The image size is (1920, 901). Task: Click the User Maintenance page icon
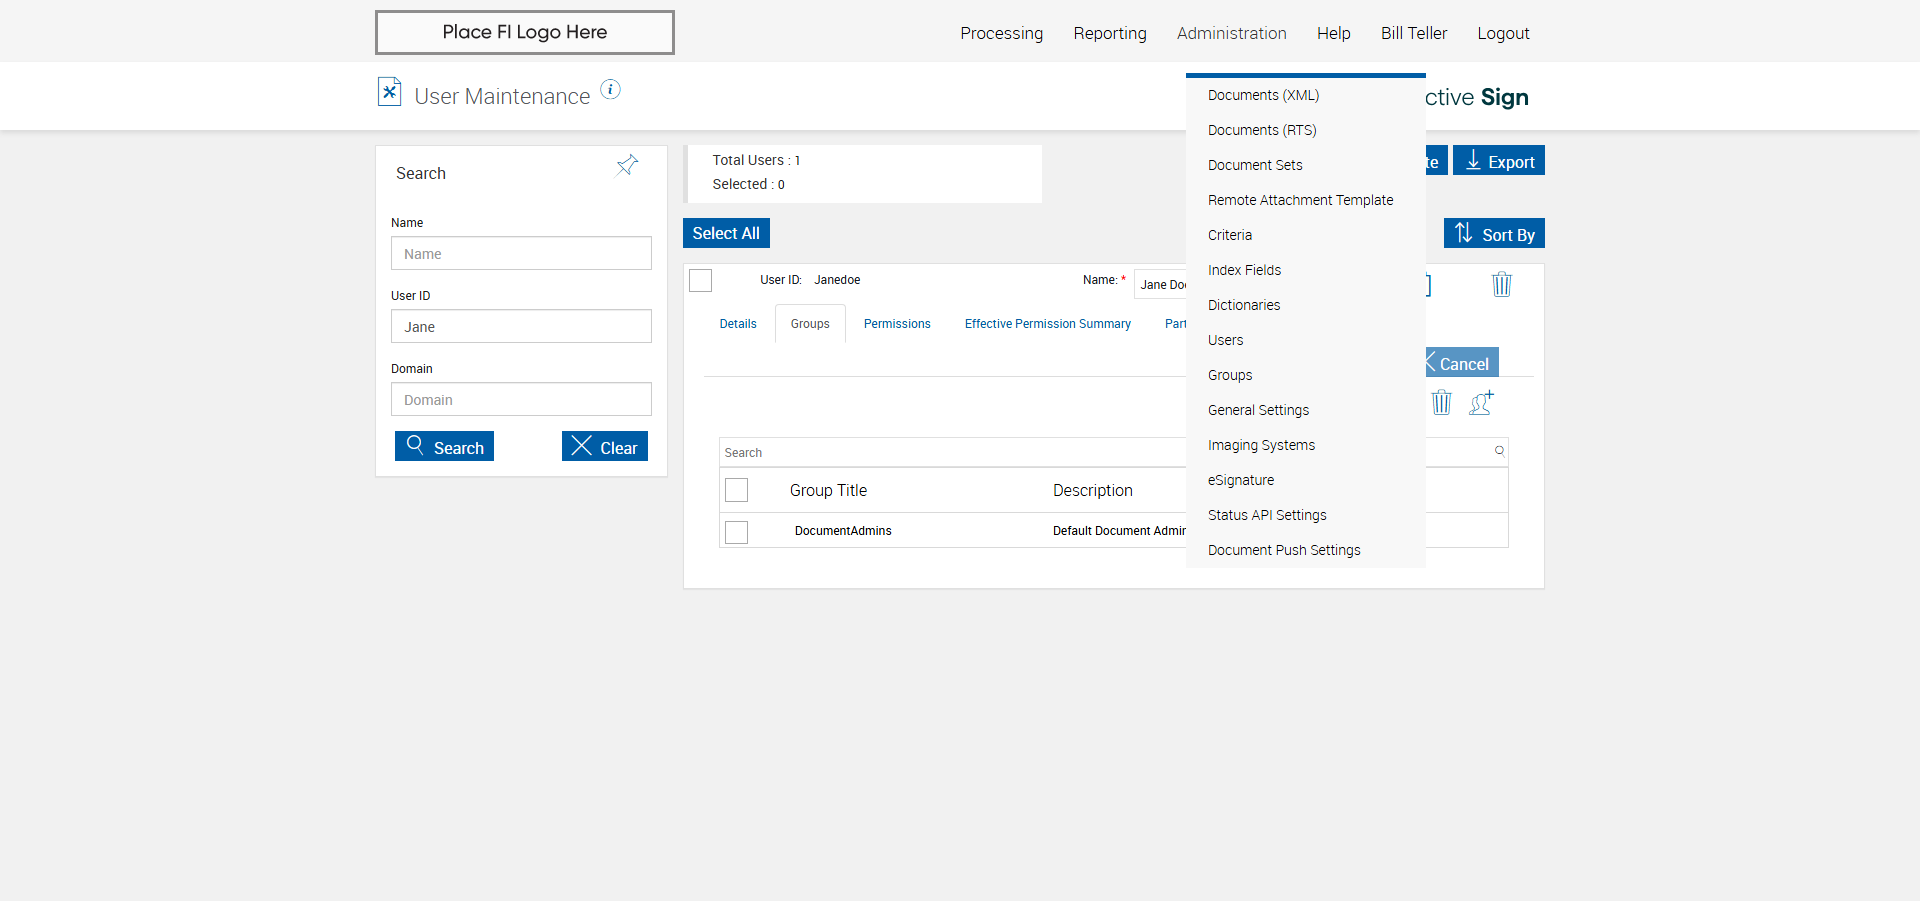[389, 92]
